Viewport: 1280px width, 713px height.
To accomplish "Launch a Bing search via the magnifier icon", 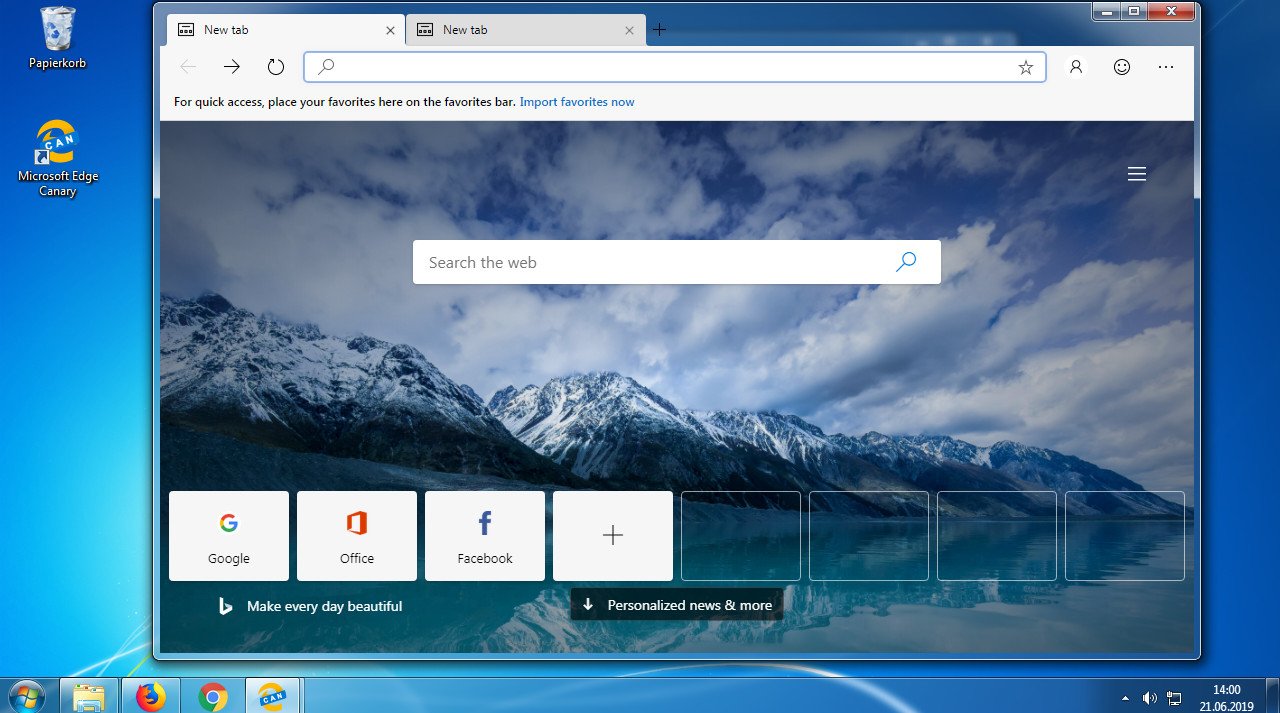I will point(906,261).
